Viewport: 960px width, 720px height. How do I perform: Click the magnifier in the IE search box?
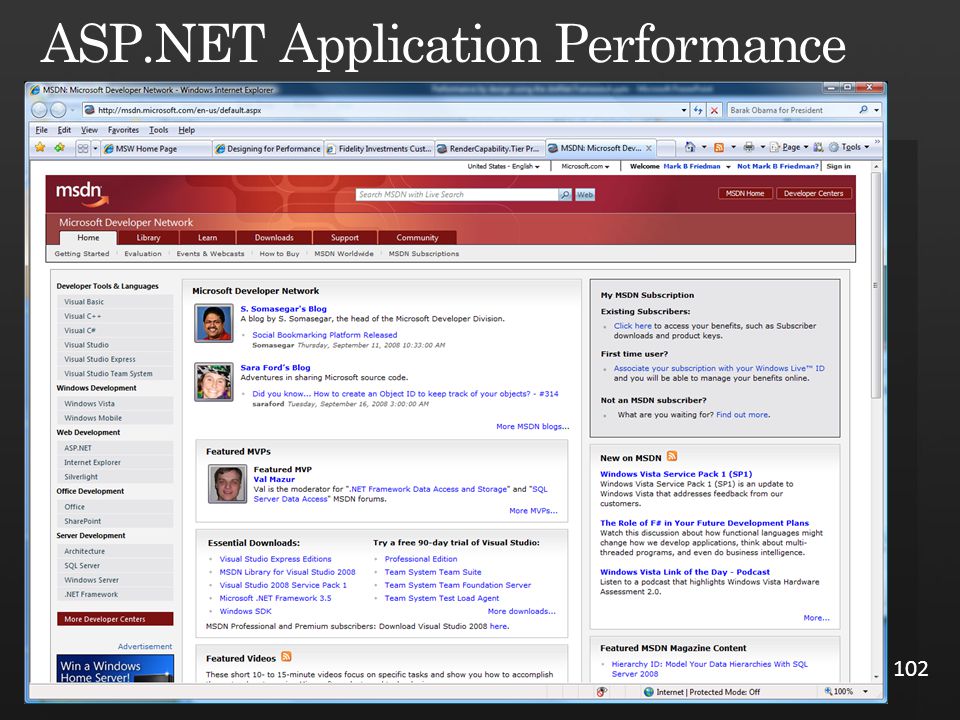coord(864,110)
